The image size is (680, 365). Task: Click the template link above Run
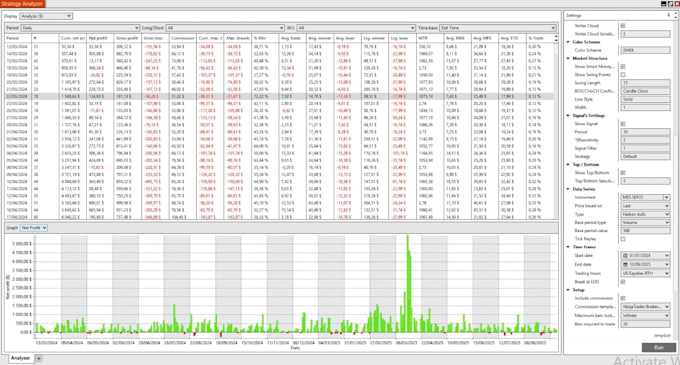coord(662,336)
